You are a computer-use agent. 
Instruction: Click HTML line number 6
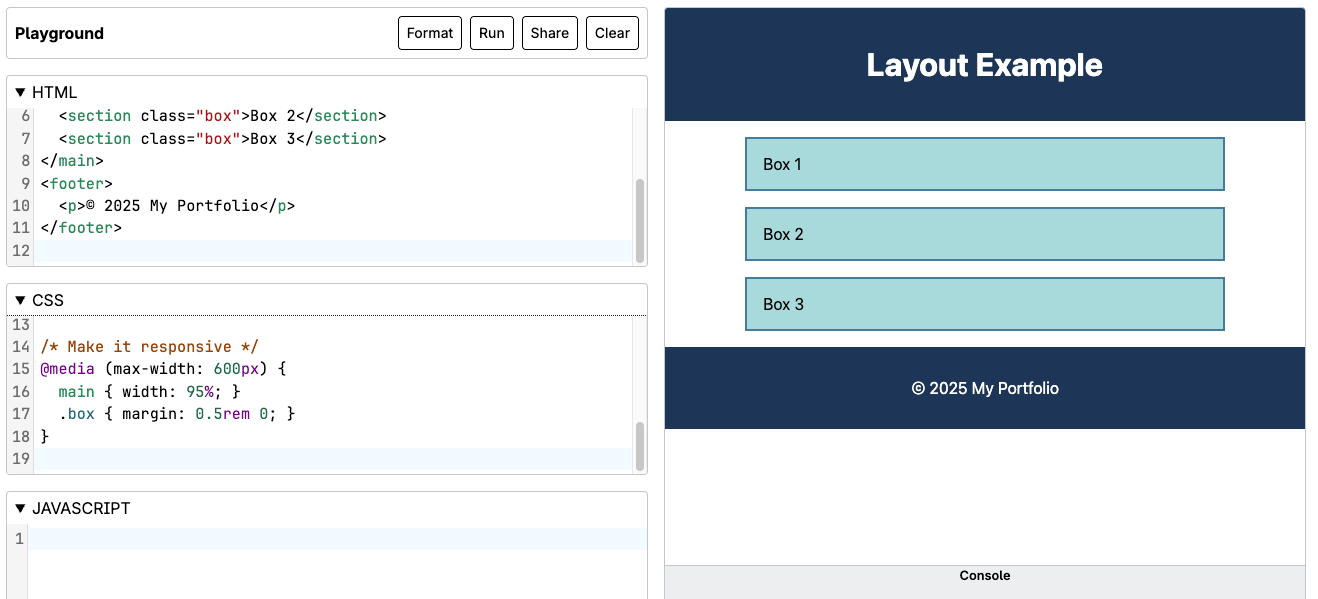click(x=25, y=116)
